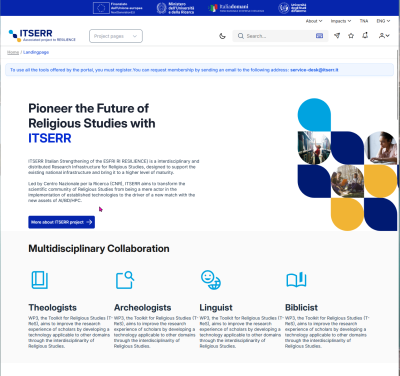The image size is (400, 376).
Task: Open the user account menu icon
Action: (x=384, y=36)
